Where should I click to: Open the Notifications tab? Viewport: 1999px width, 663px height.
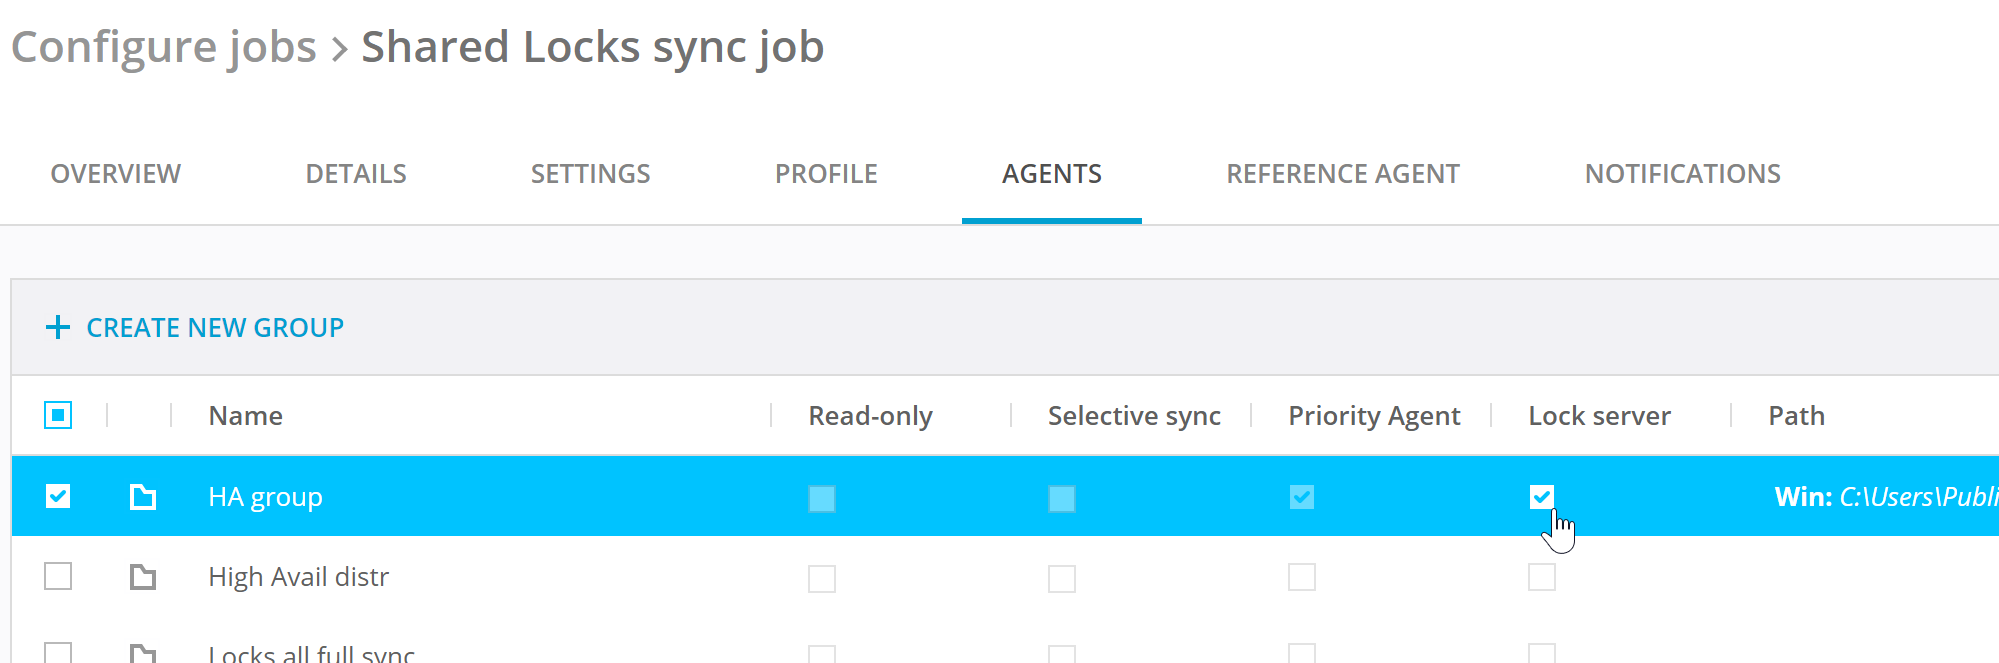tap(1682, 174)
